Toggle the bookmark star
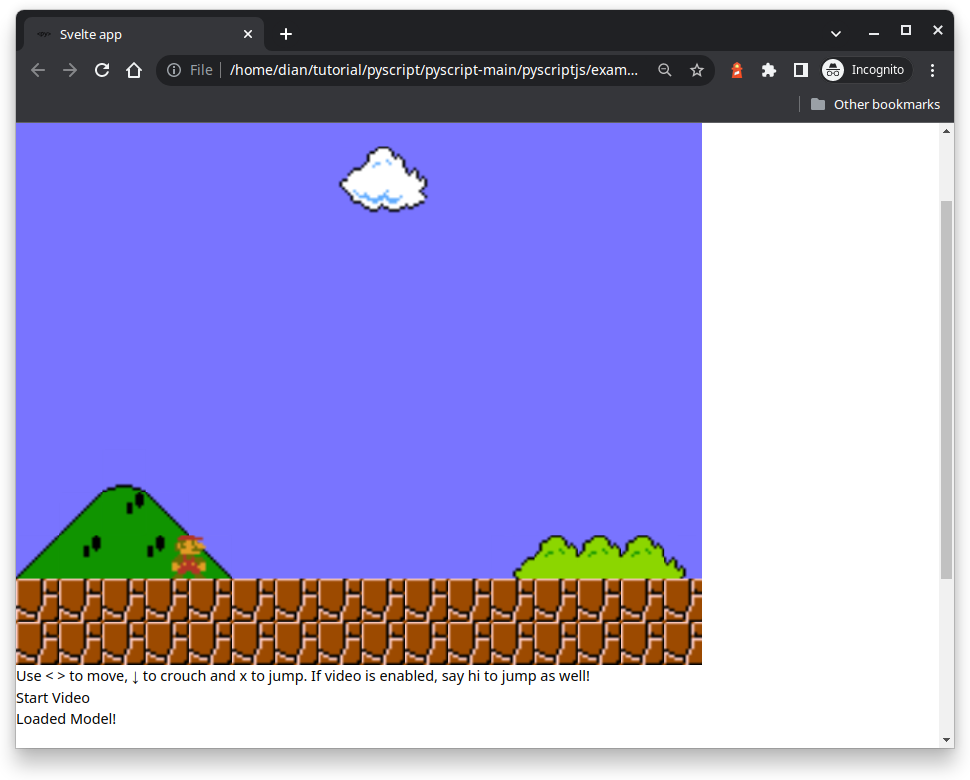This screenshot has width=970, height=780. pyautogui.click(x=697, y=70)
